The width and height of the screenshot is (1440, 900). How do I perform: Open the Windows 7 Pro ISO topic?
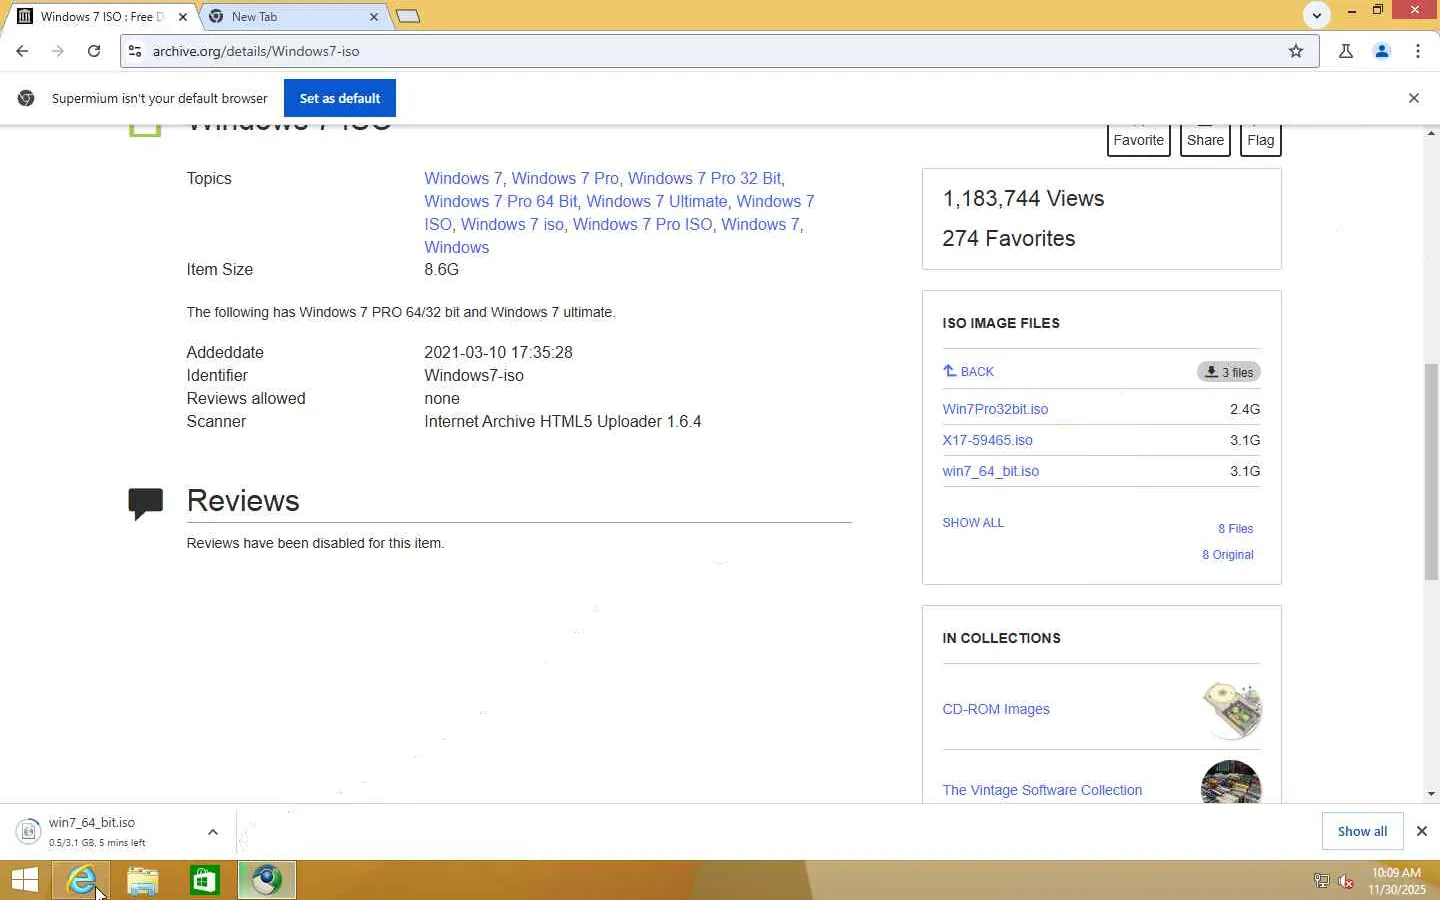(x=642, y=224)
